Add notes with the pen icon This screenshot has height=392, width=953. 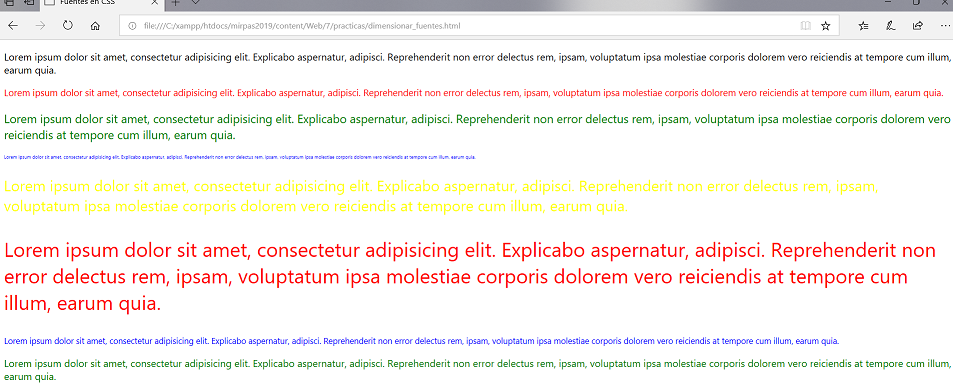(890, 26)
